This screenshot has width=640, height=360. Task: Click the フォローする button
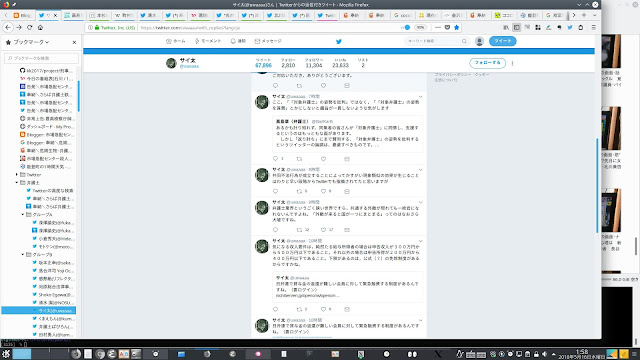[x=487, y=63]
